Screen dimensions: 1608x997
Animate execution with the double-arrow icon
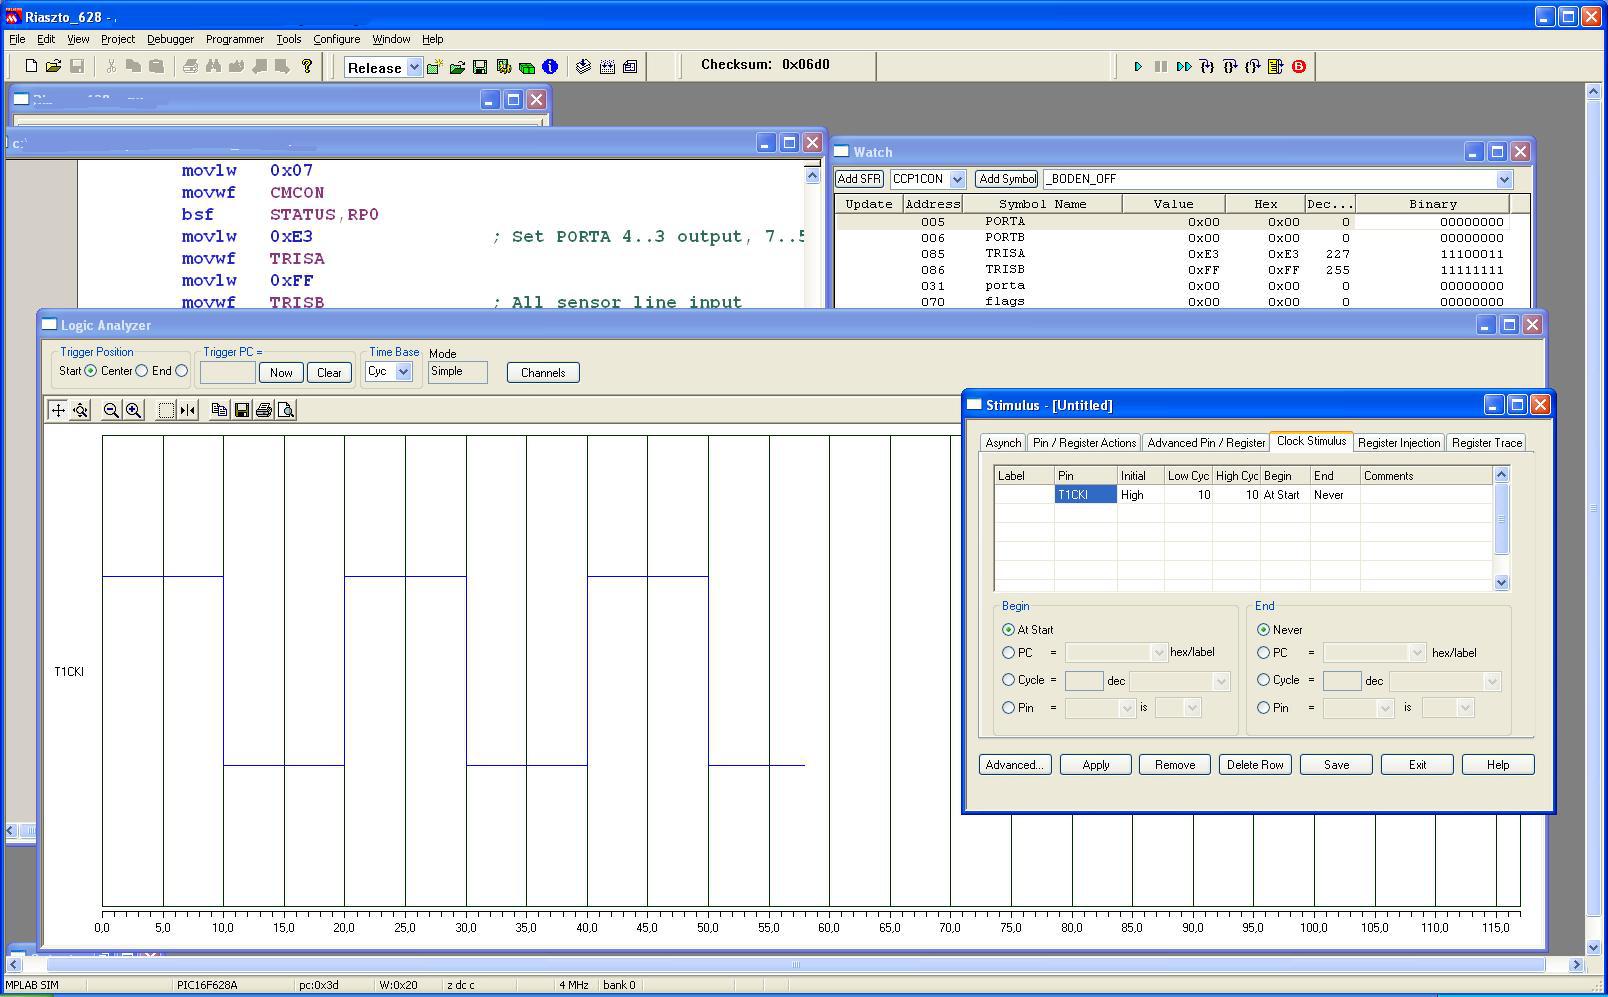[1184, 67]
